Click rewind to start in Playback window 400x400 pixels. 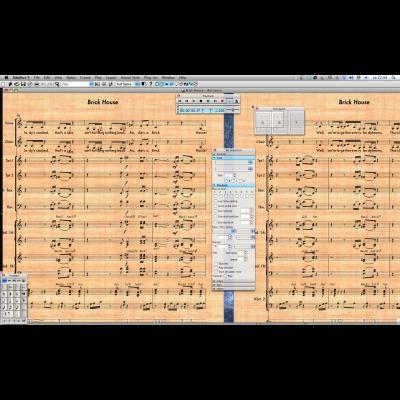click(x=180, y=101)
